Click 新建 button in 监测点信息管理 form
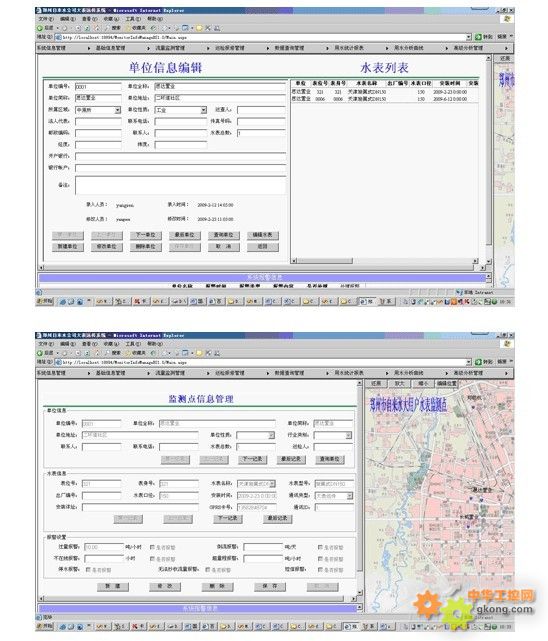Screen dimensions: 548x641 click(x=113, y=587)
